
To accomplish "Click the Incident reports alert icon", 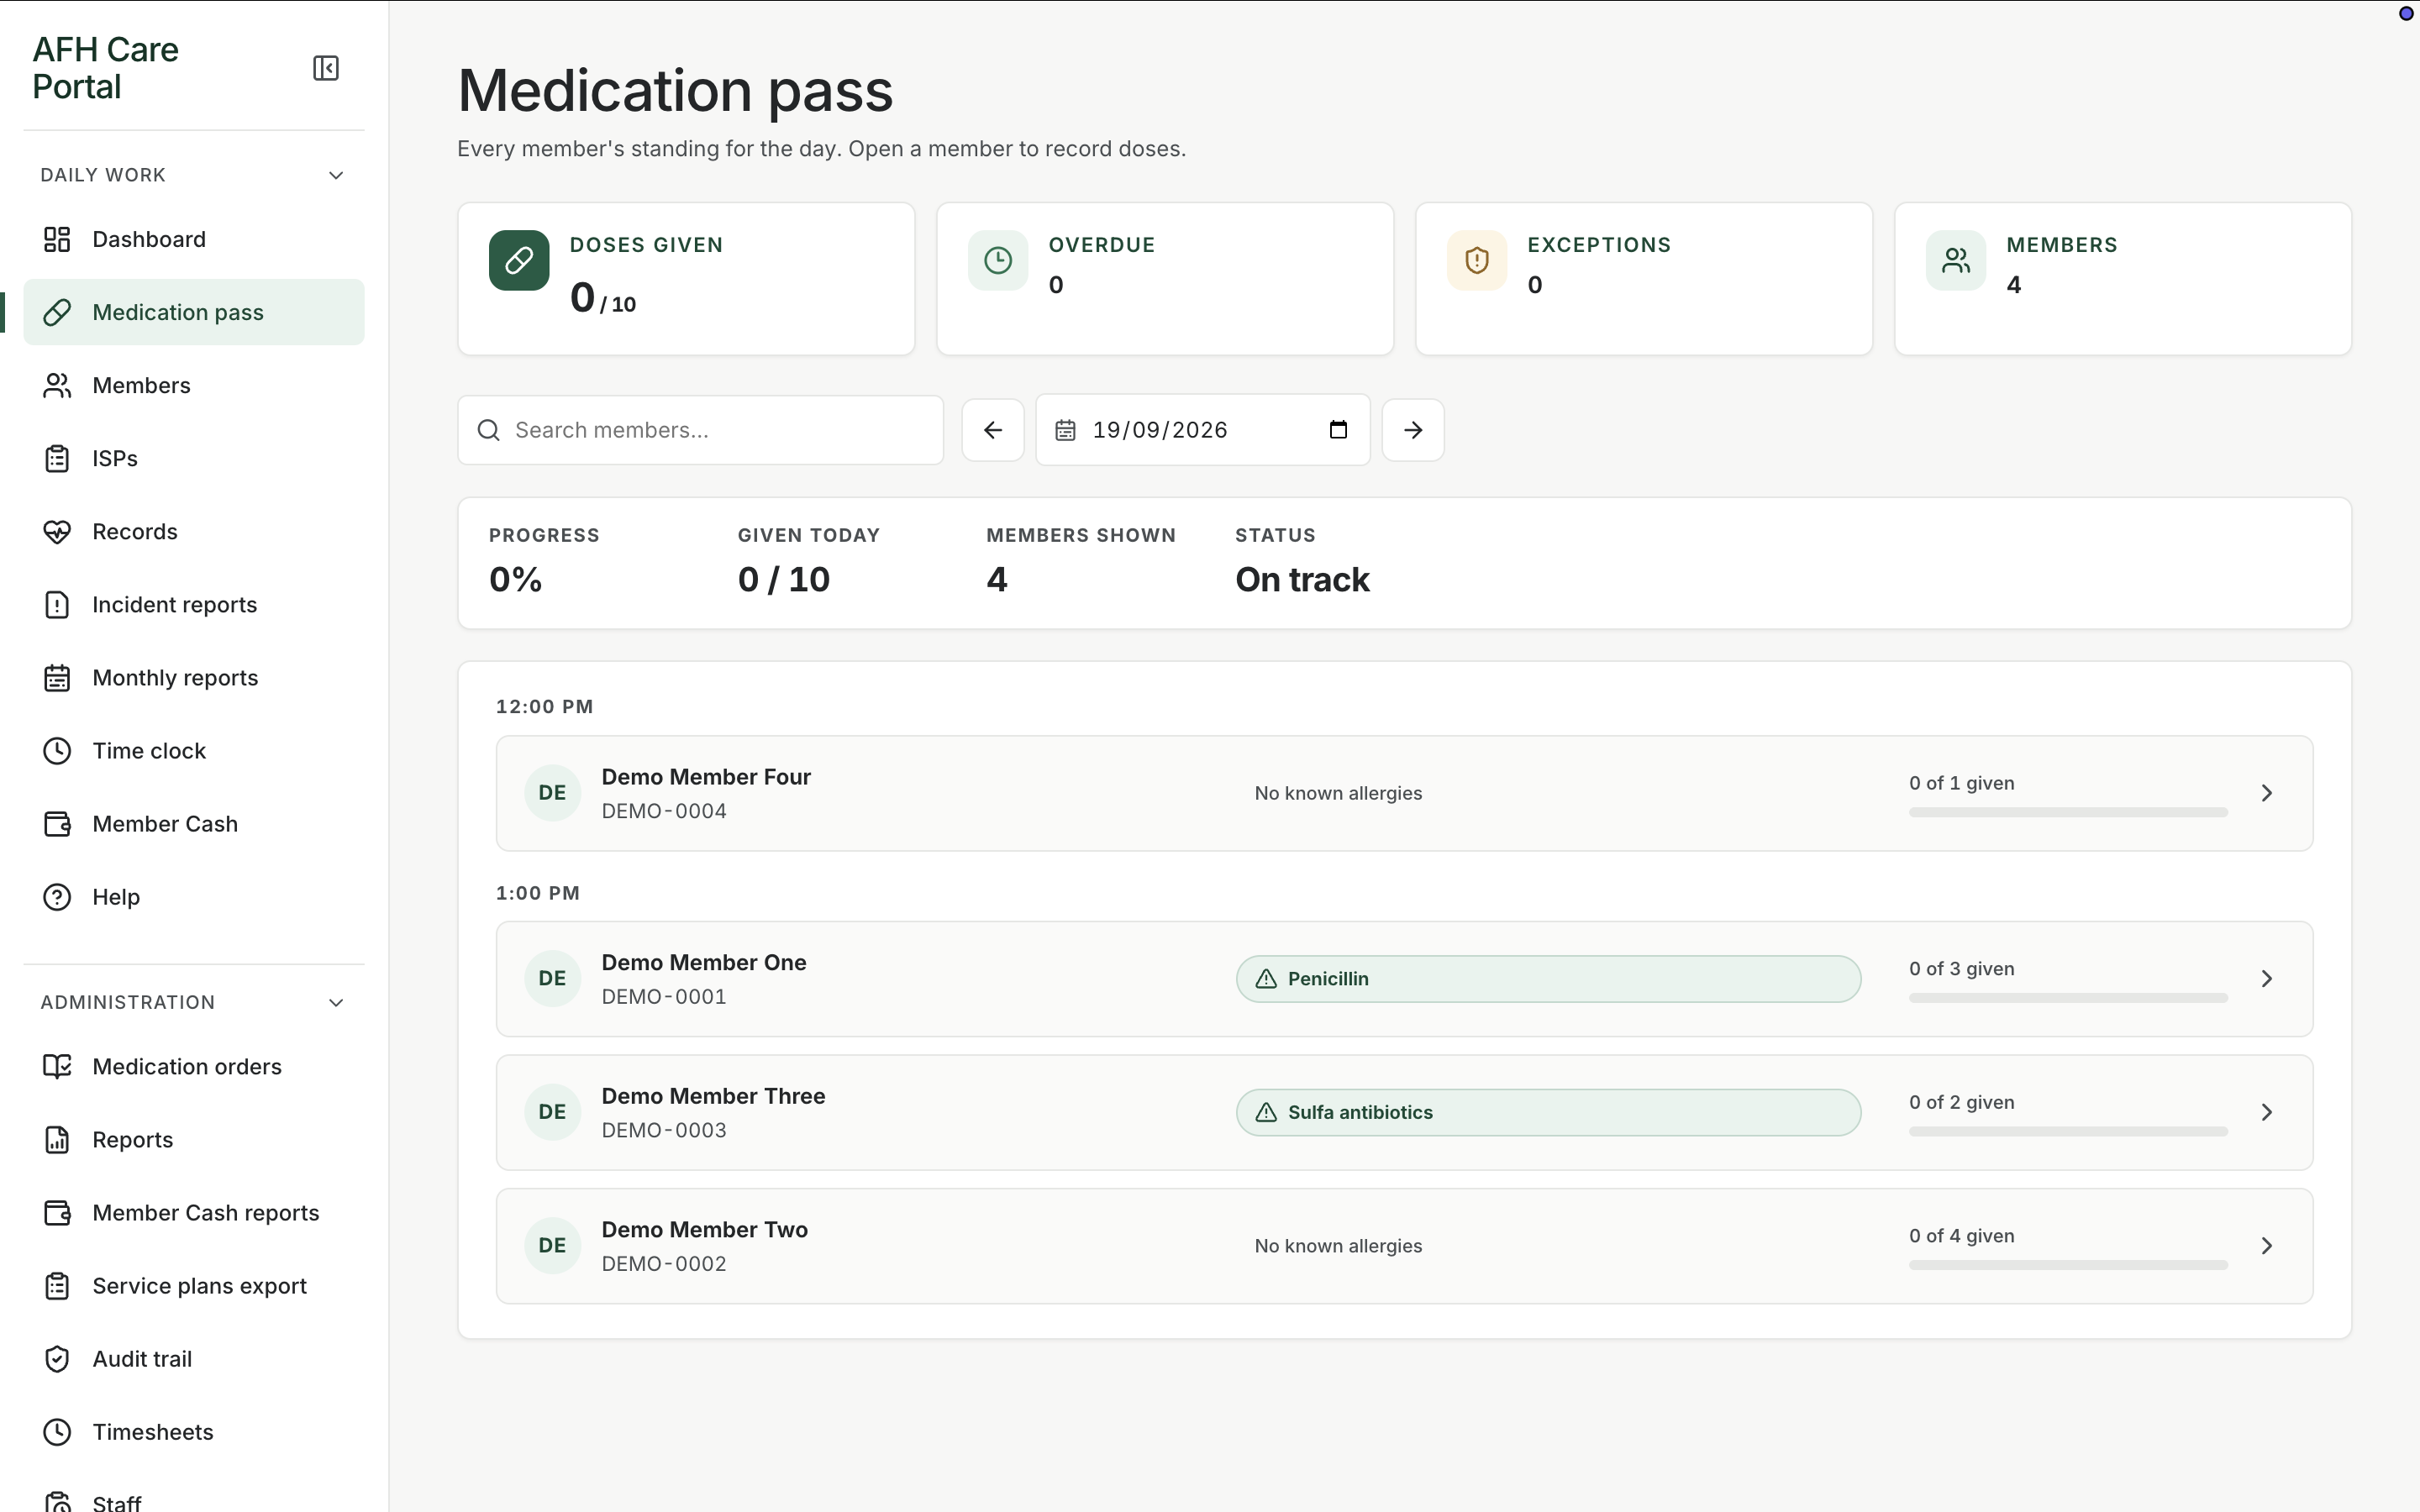I will 57,604.
